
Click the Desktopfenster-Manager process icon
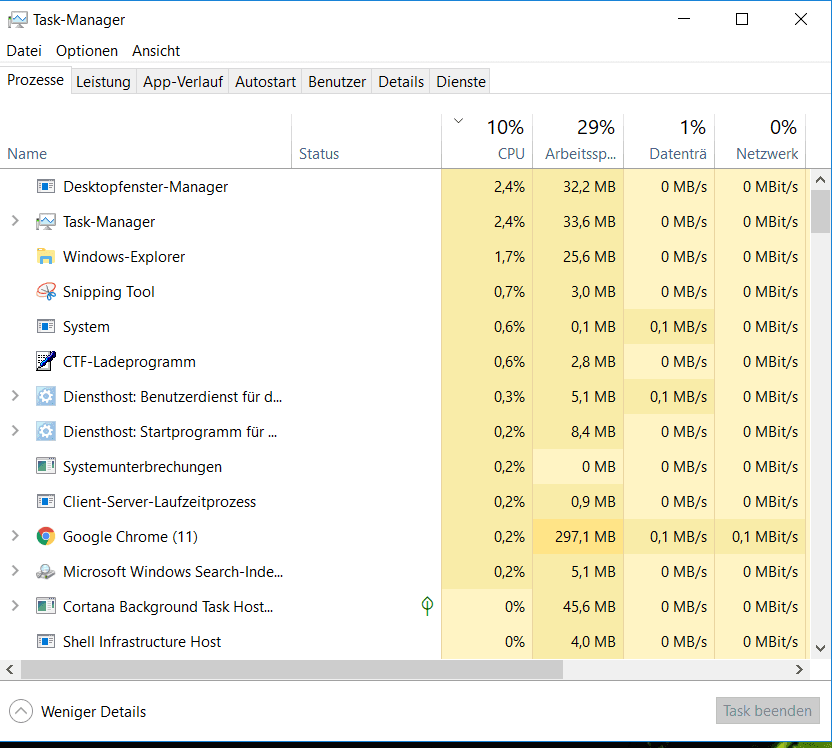tap(46, 186)
